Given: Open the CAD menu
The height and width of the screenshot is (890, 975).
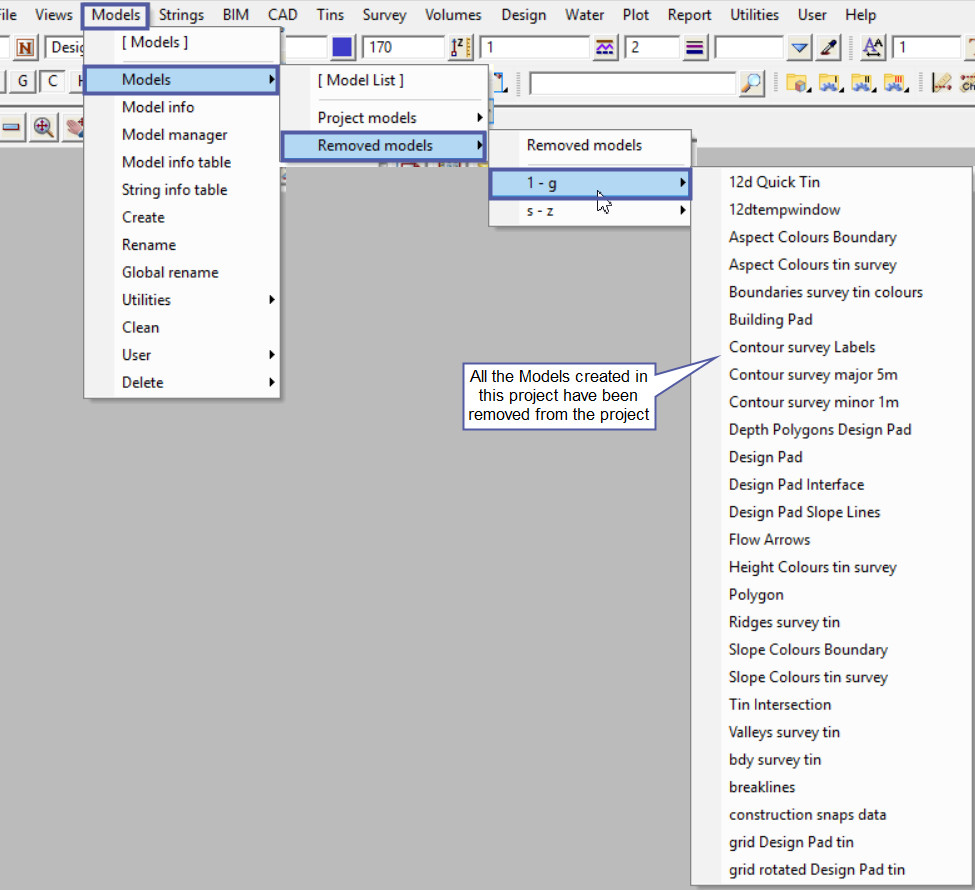Looking at the screenshot, I should (282, 15).
